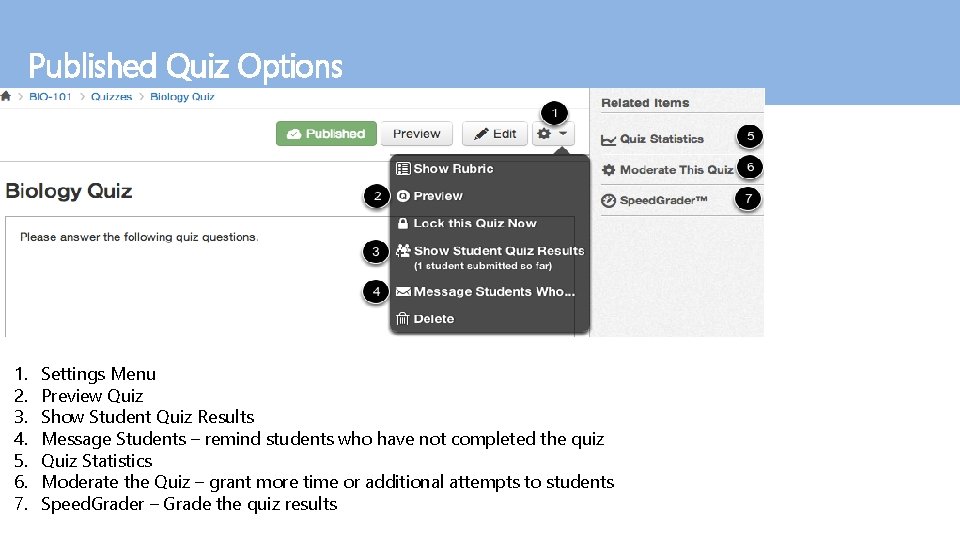960x540 pixels.
Task: Choose Message Students Who... option
Action: pos(493,292)
